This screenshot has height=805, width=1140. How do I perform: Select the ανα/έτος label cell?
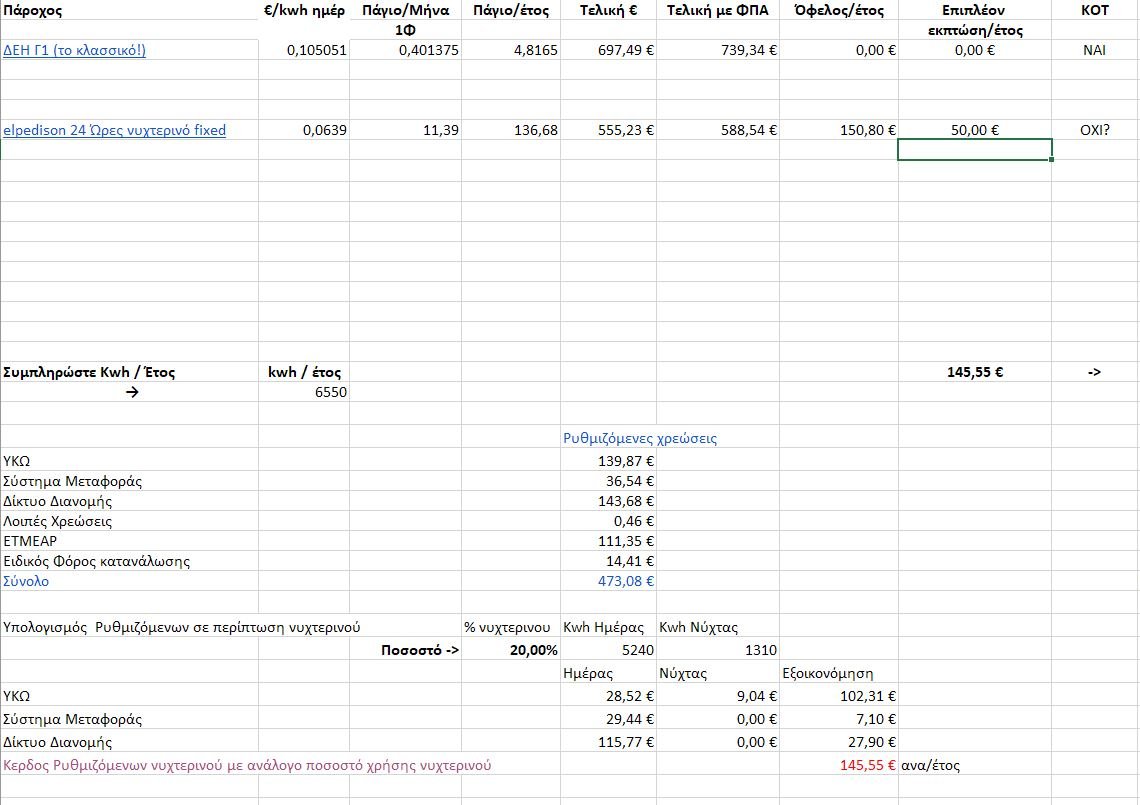point(931,765)
